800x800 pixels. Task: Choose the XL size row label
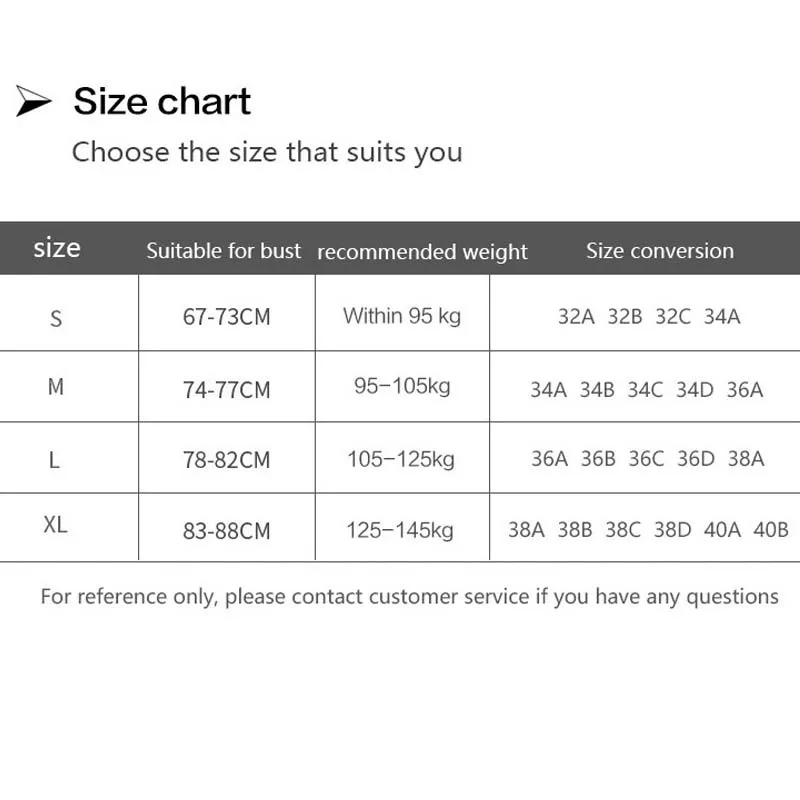56,526
